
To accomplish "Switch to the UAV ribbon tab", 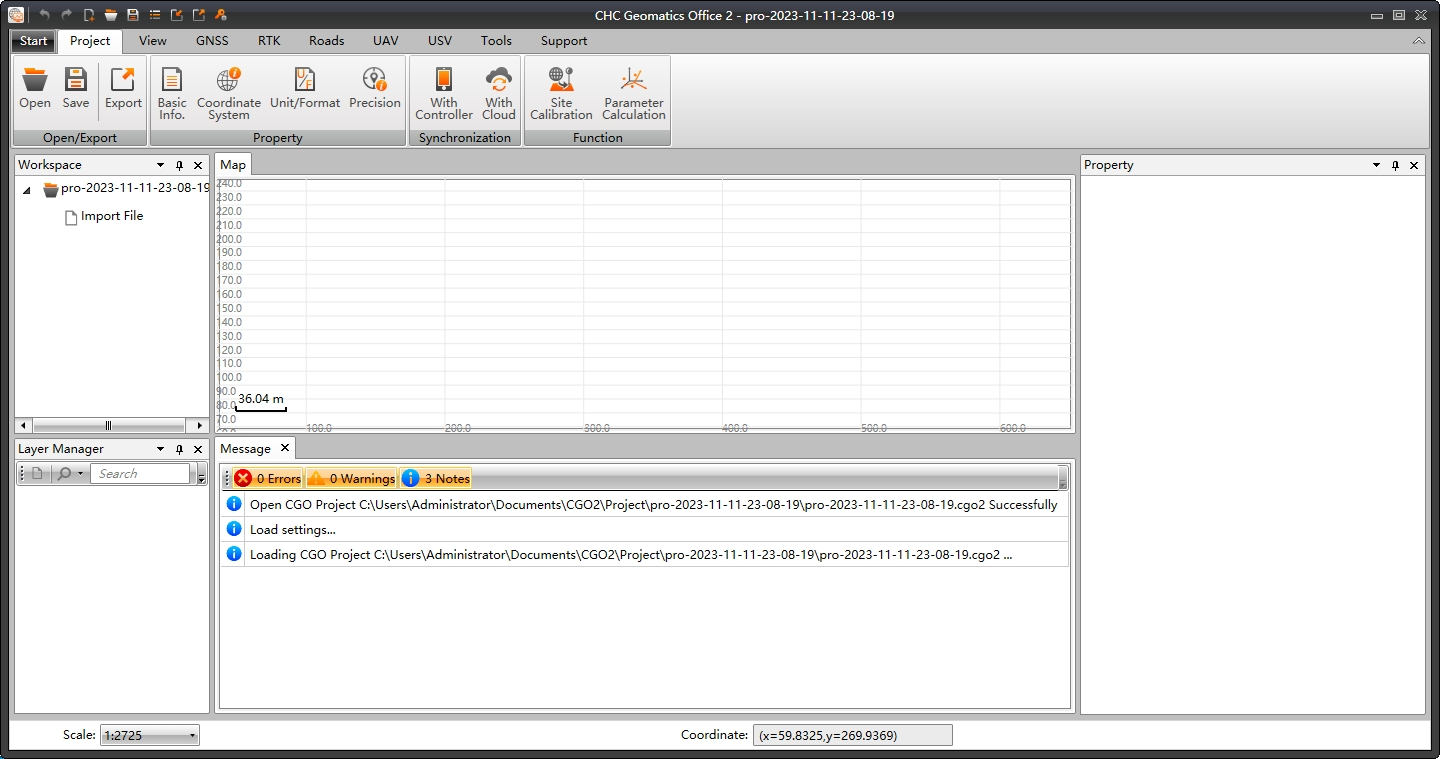I will (385, 41).
